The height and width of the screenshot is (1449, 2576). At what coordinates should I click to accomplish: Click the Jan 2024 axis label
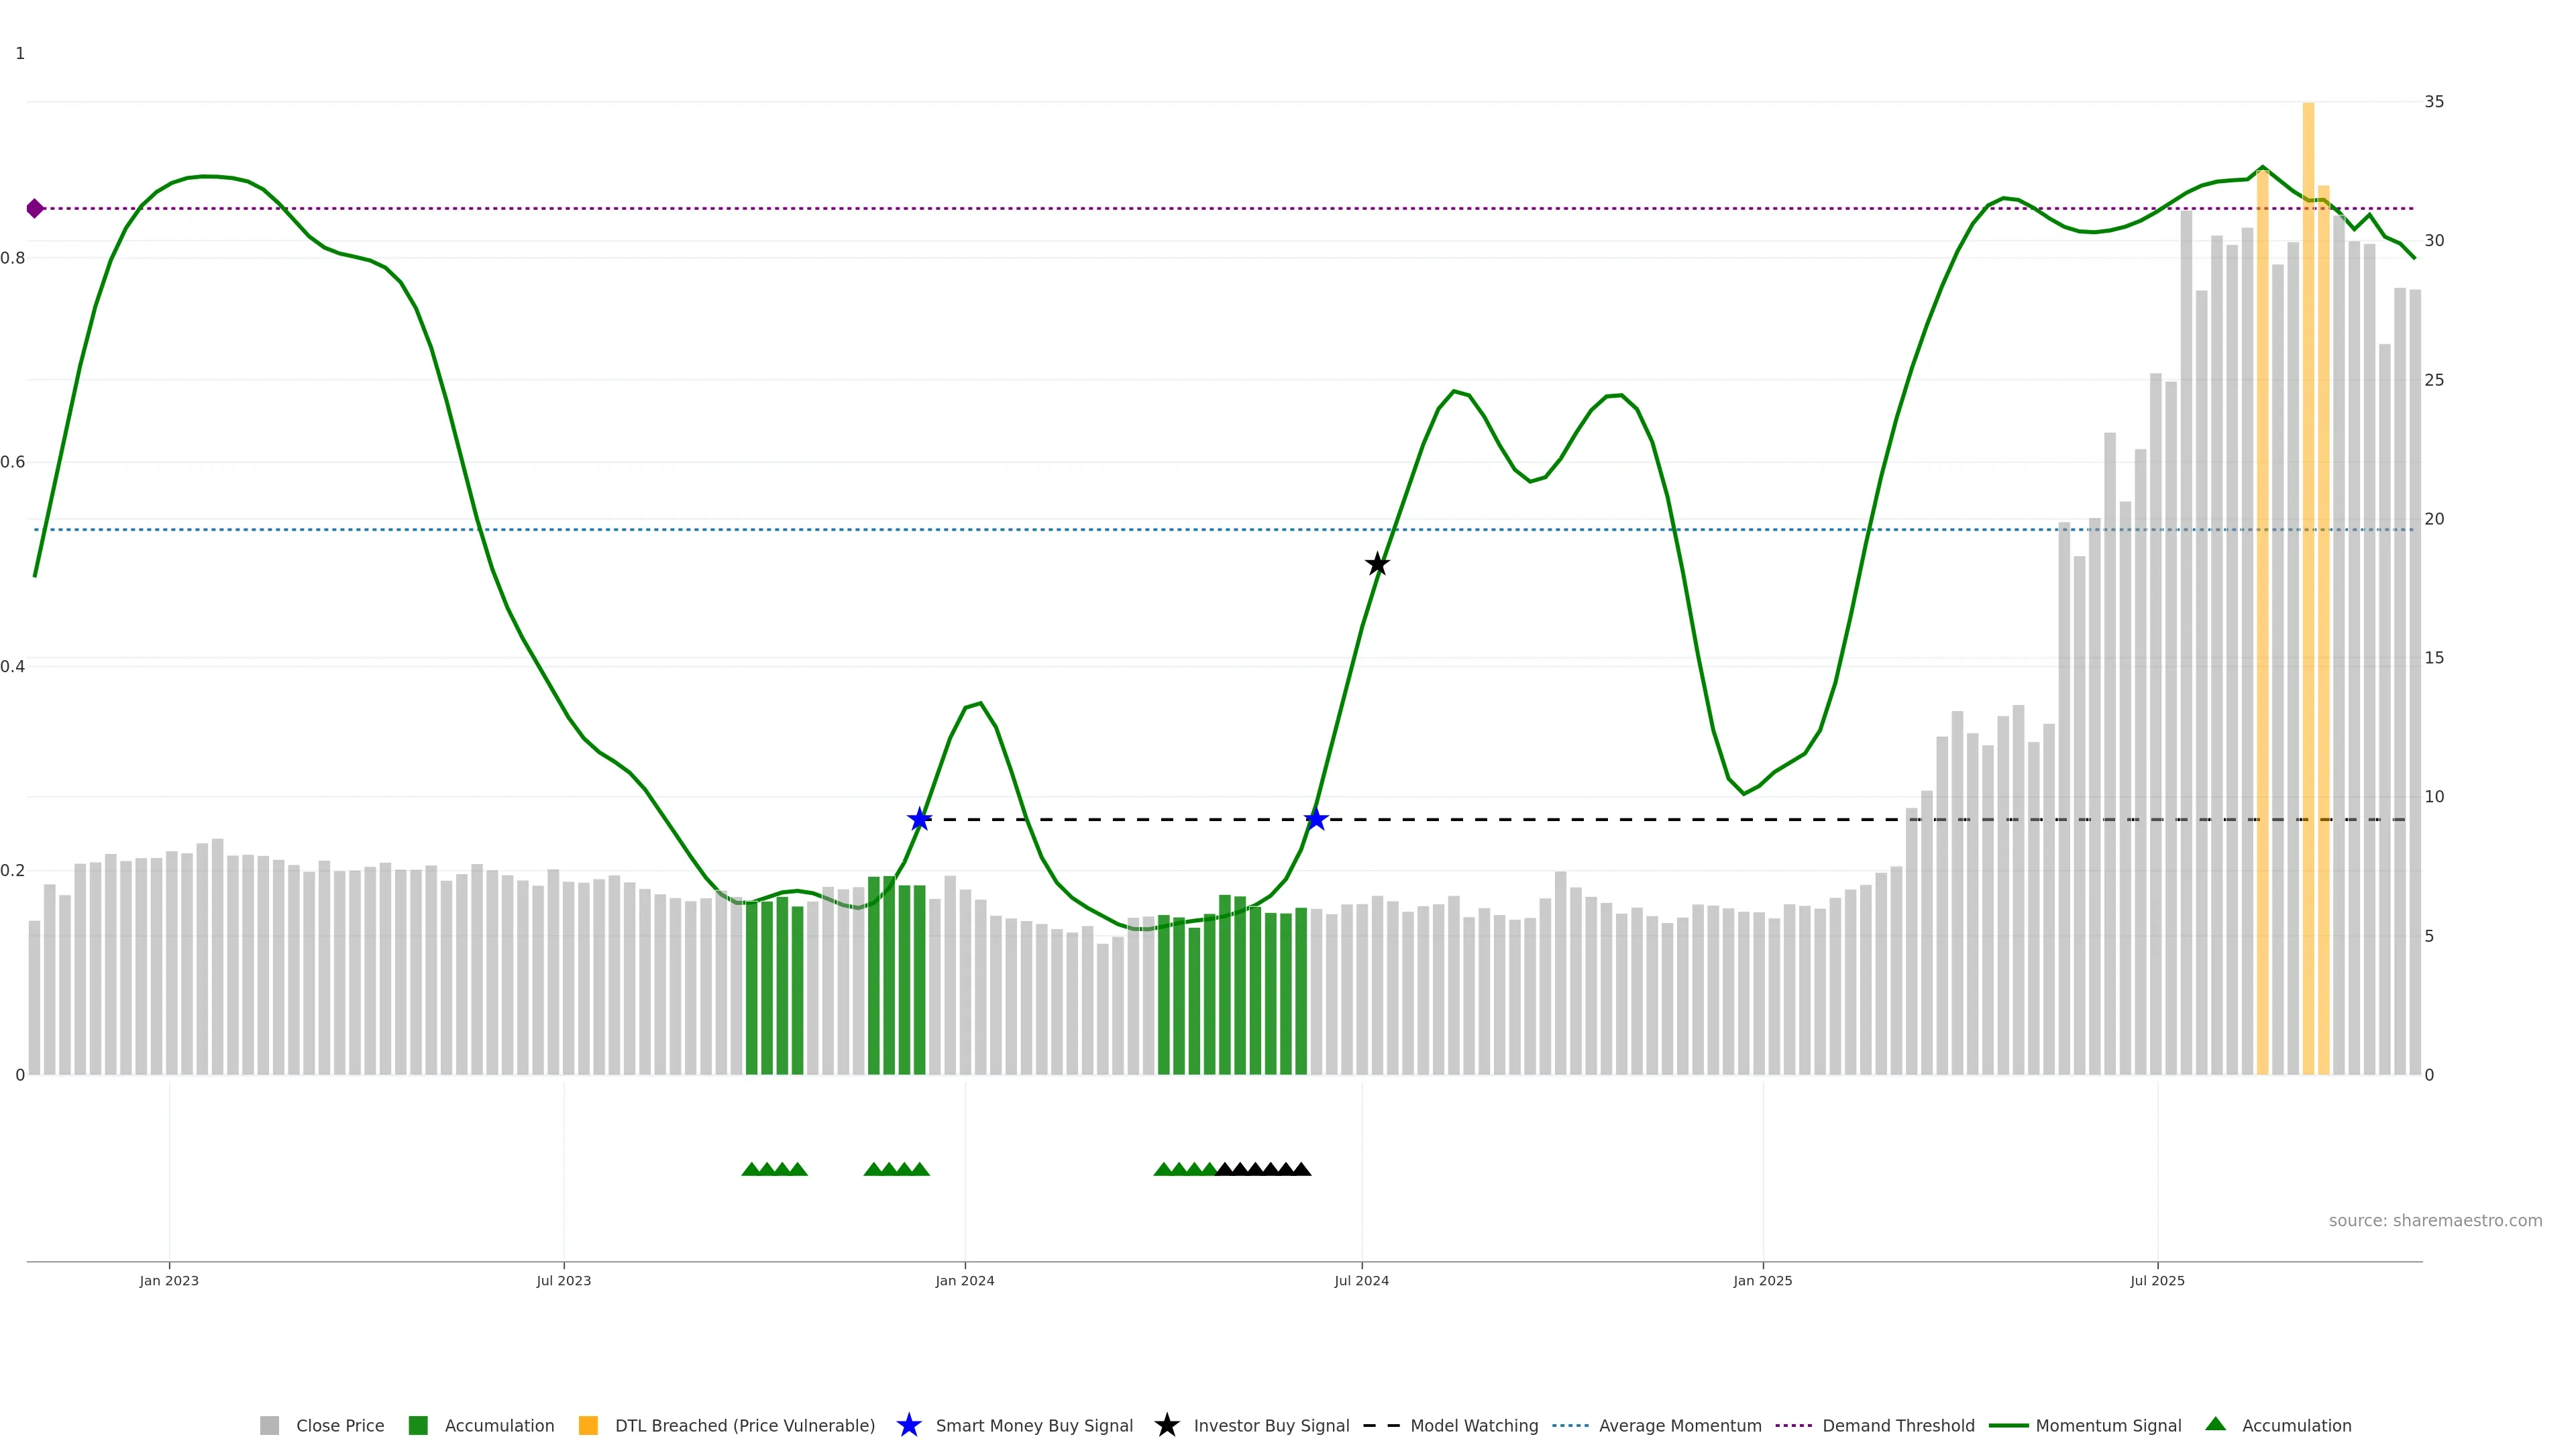coord(964,1280)
